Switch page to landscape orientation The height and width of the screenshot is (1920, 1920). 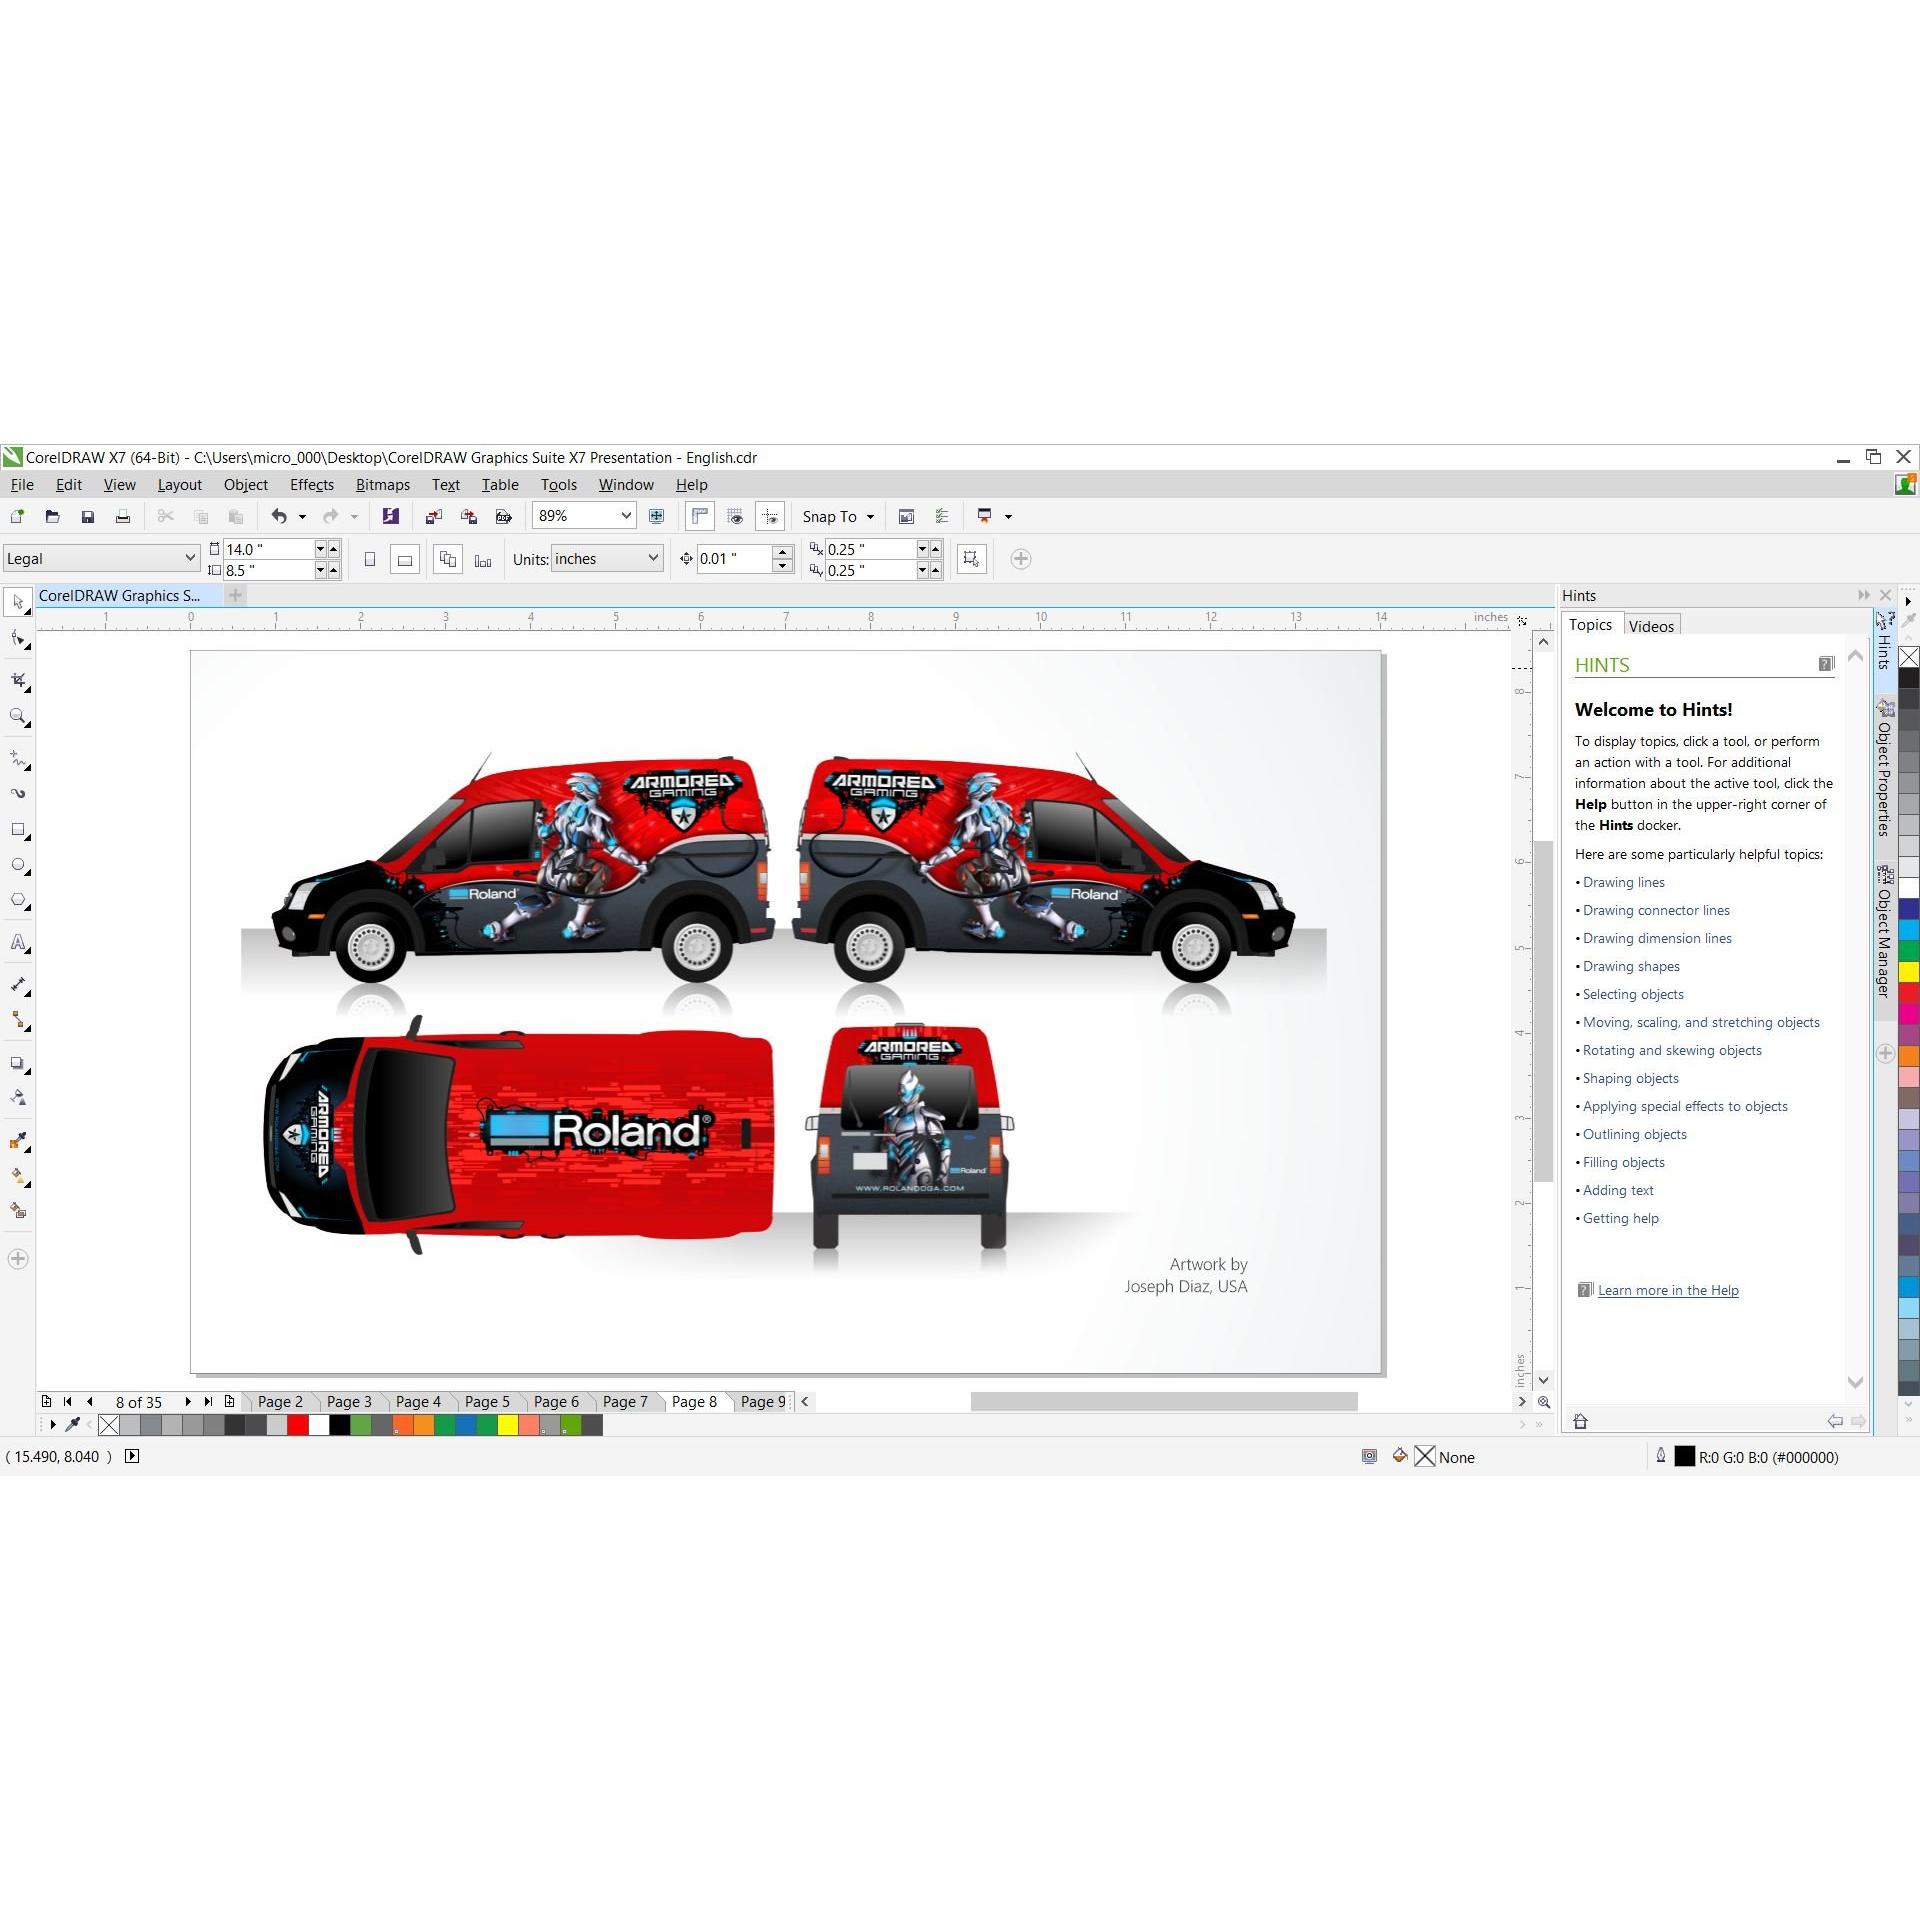(405, 560)
